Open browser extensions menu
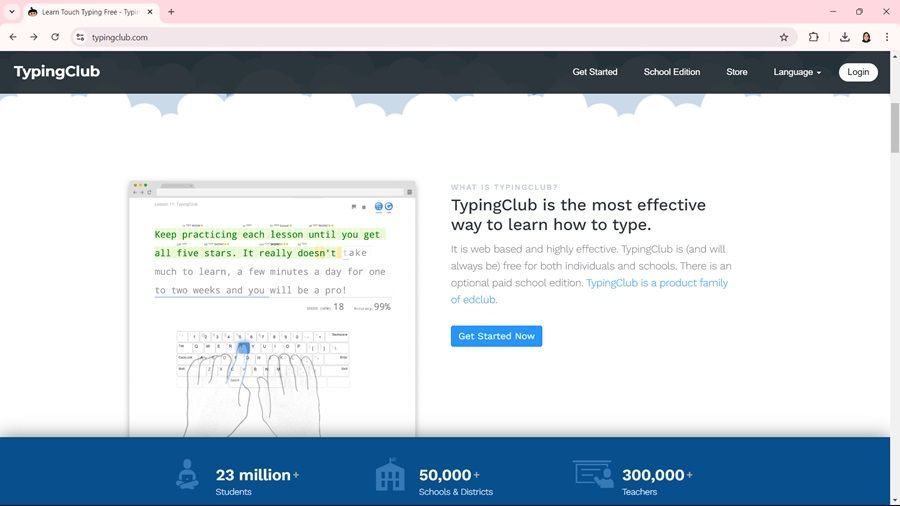Image resolution: width=900 pixels, height=506 pixels. 813,37
